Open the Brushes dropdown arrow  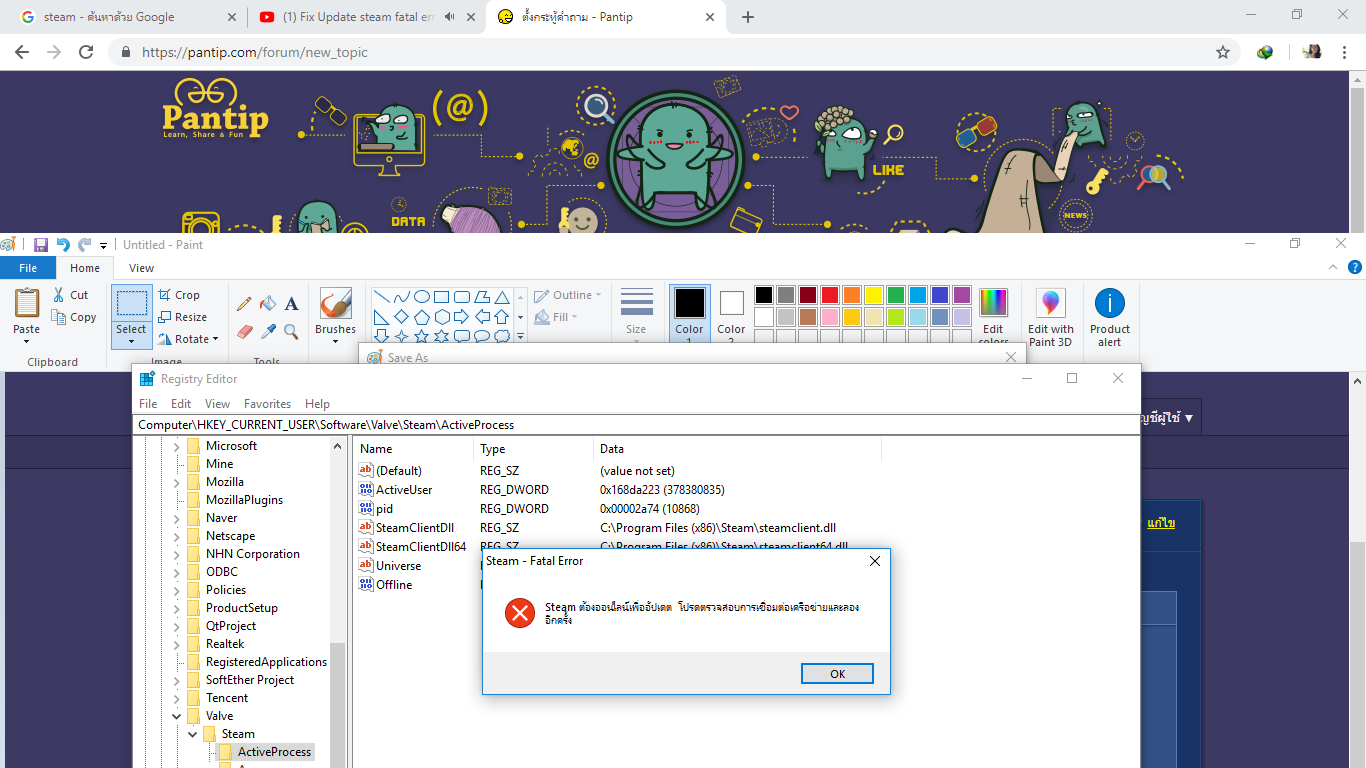(335, 341)
